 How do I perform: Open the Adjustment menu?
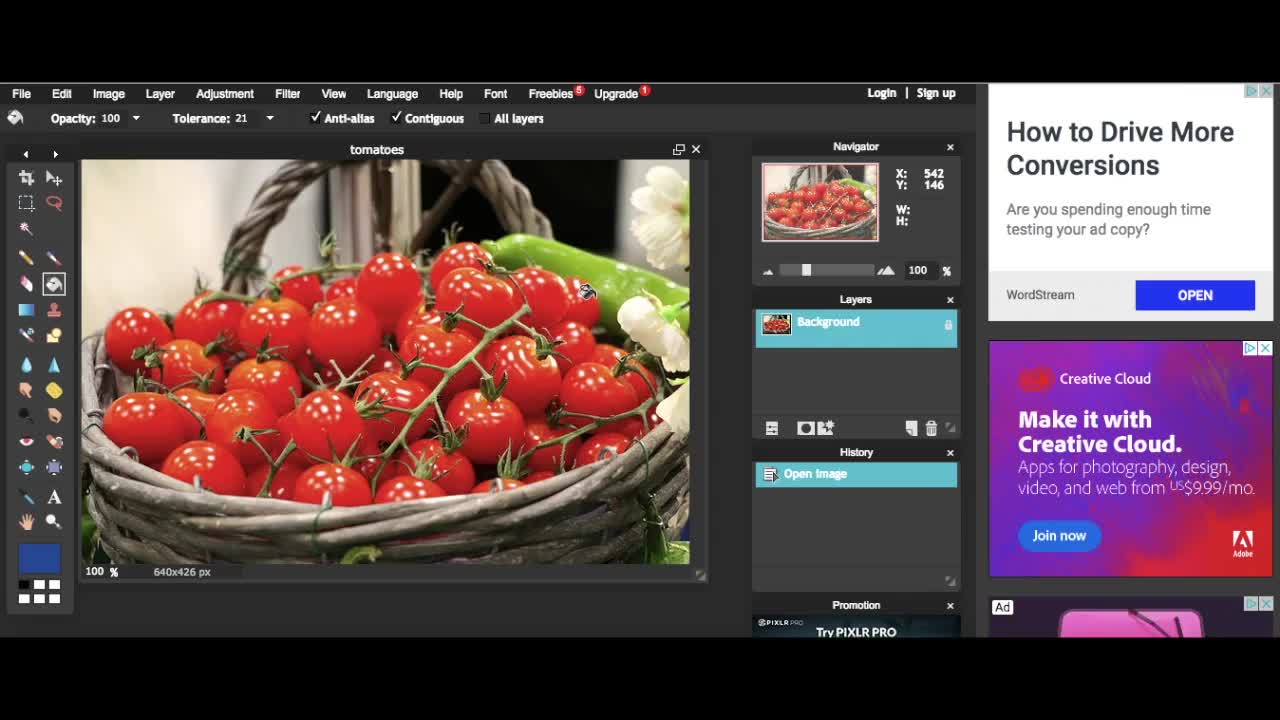coord(224,93)
